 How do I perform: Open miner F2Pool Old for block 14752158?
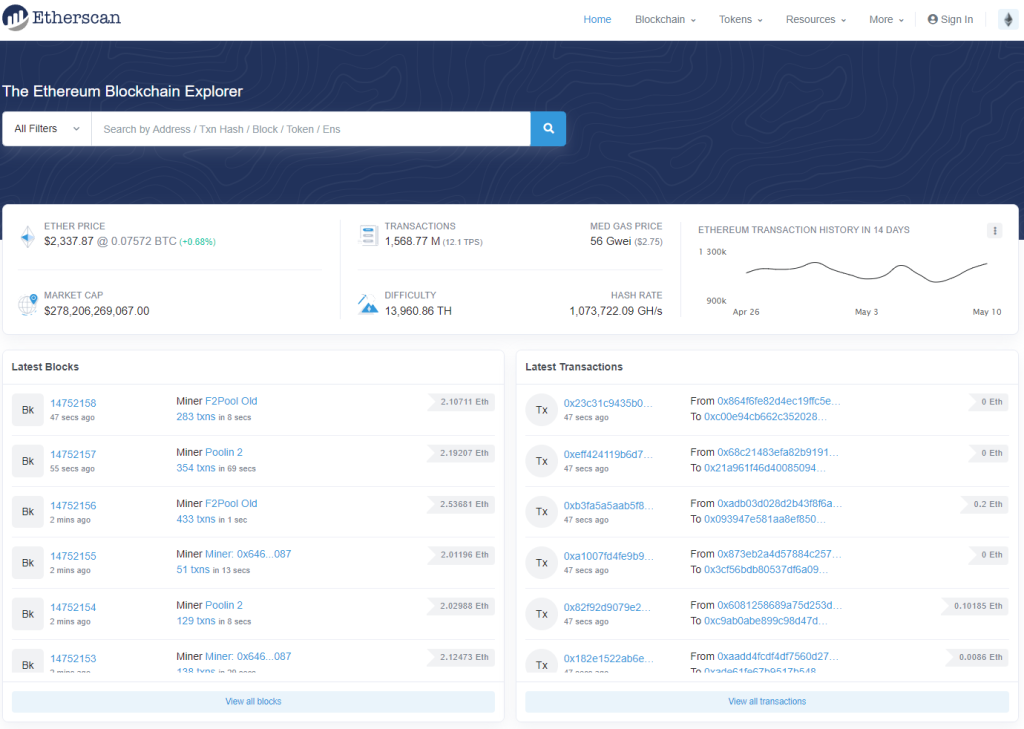[231, 401]
